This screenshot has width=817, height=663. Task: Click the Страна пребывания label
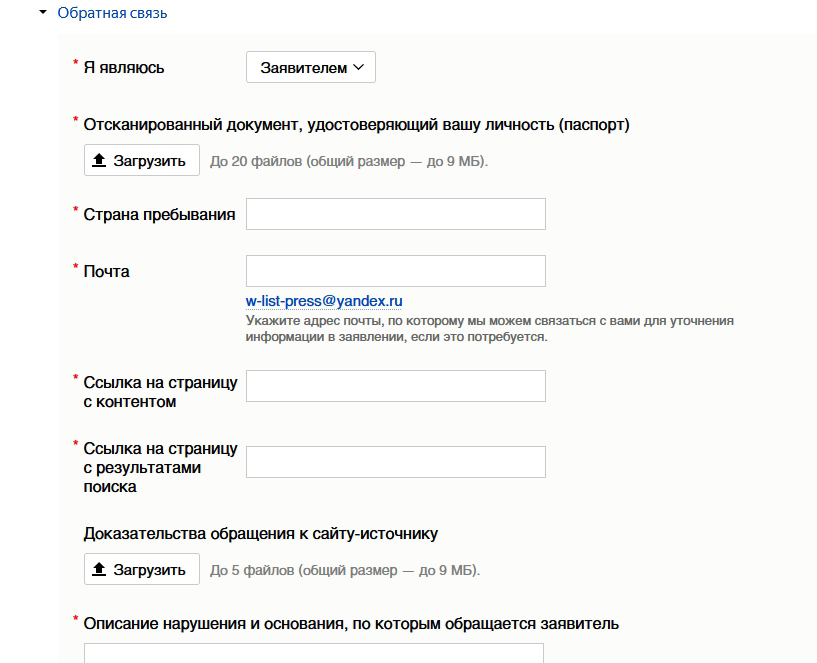160,214
